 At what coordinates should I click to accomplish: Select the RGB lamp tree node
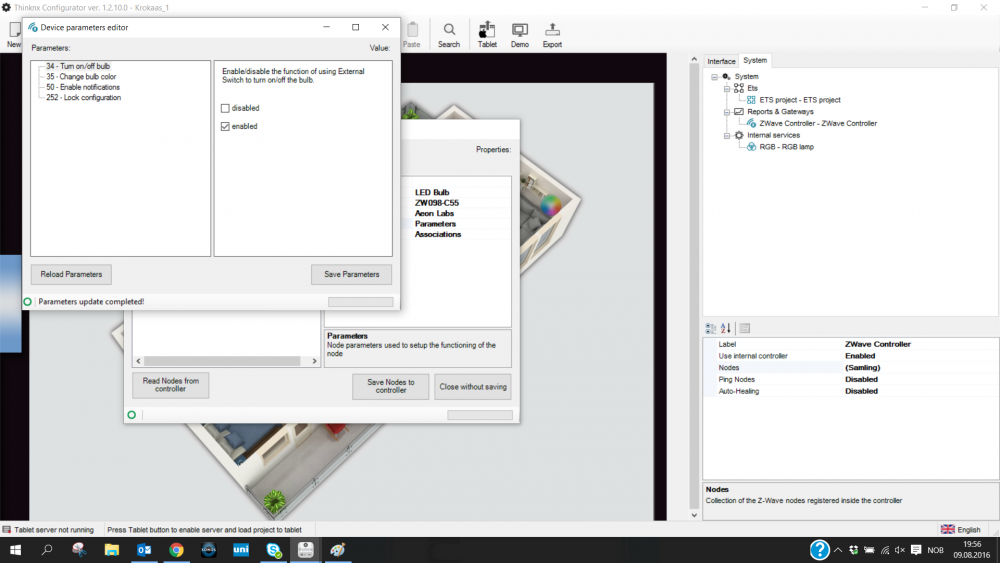[x=786, y=147]
